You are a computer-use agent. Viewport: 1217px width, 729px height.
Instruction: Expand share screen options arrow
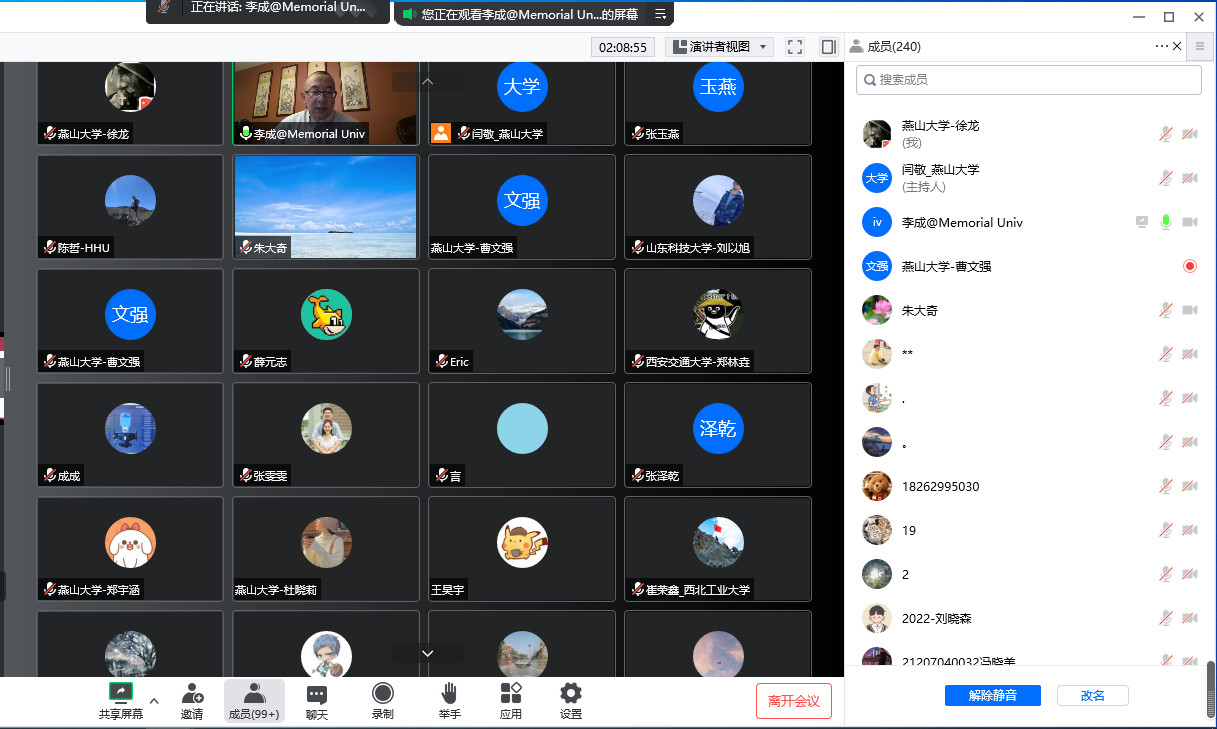click(x=154, y=701)
